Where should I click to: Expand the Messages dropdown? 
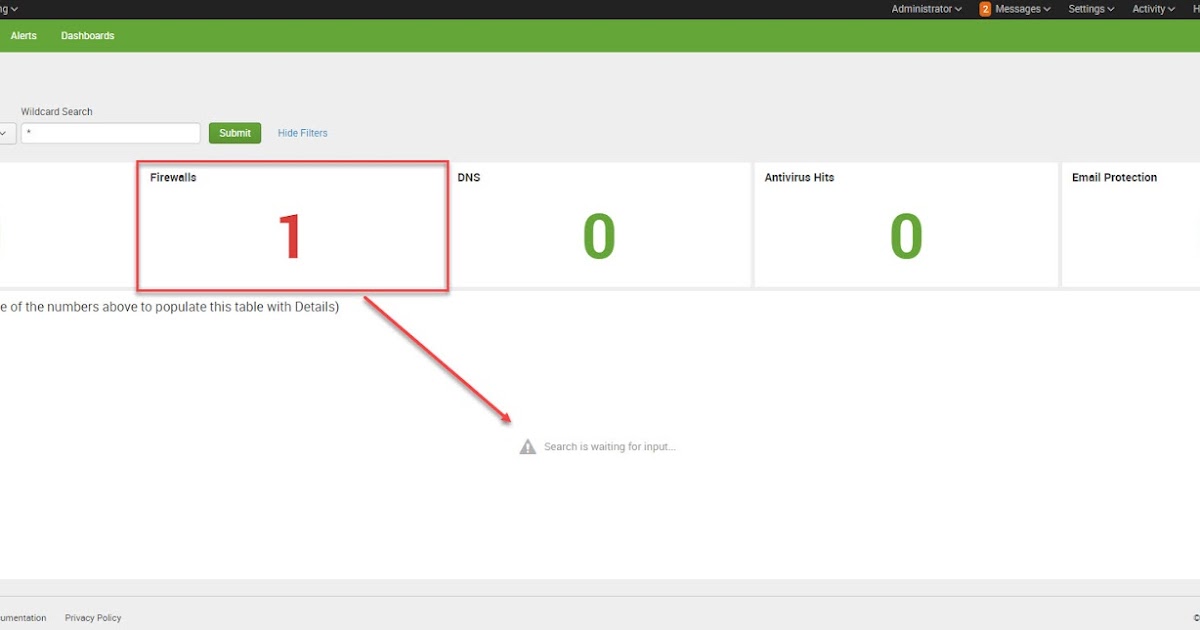pos(1016,9)
